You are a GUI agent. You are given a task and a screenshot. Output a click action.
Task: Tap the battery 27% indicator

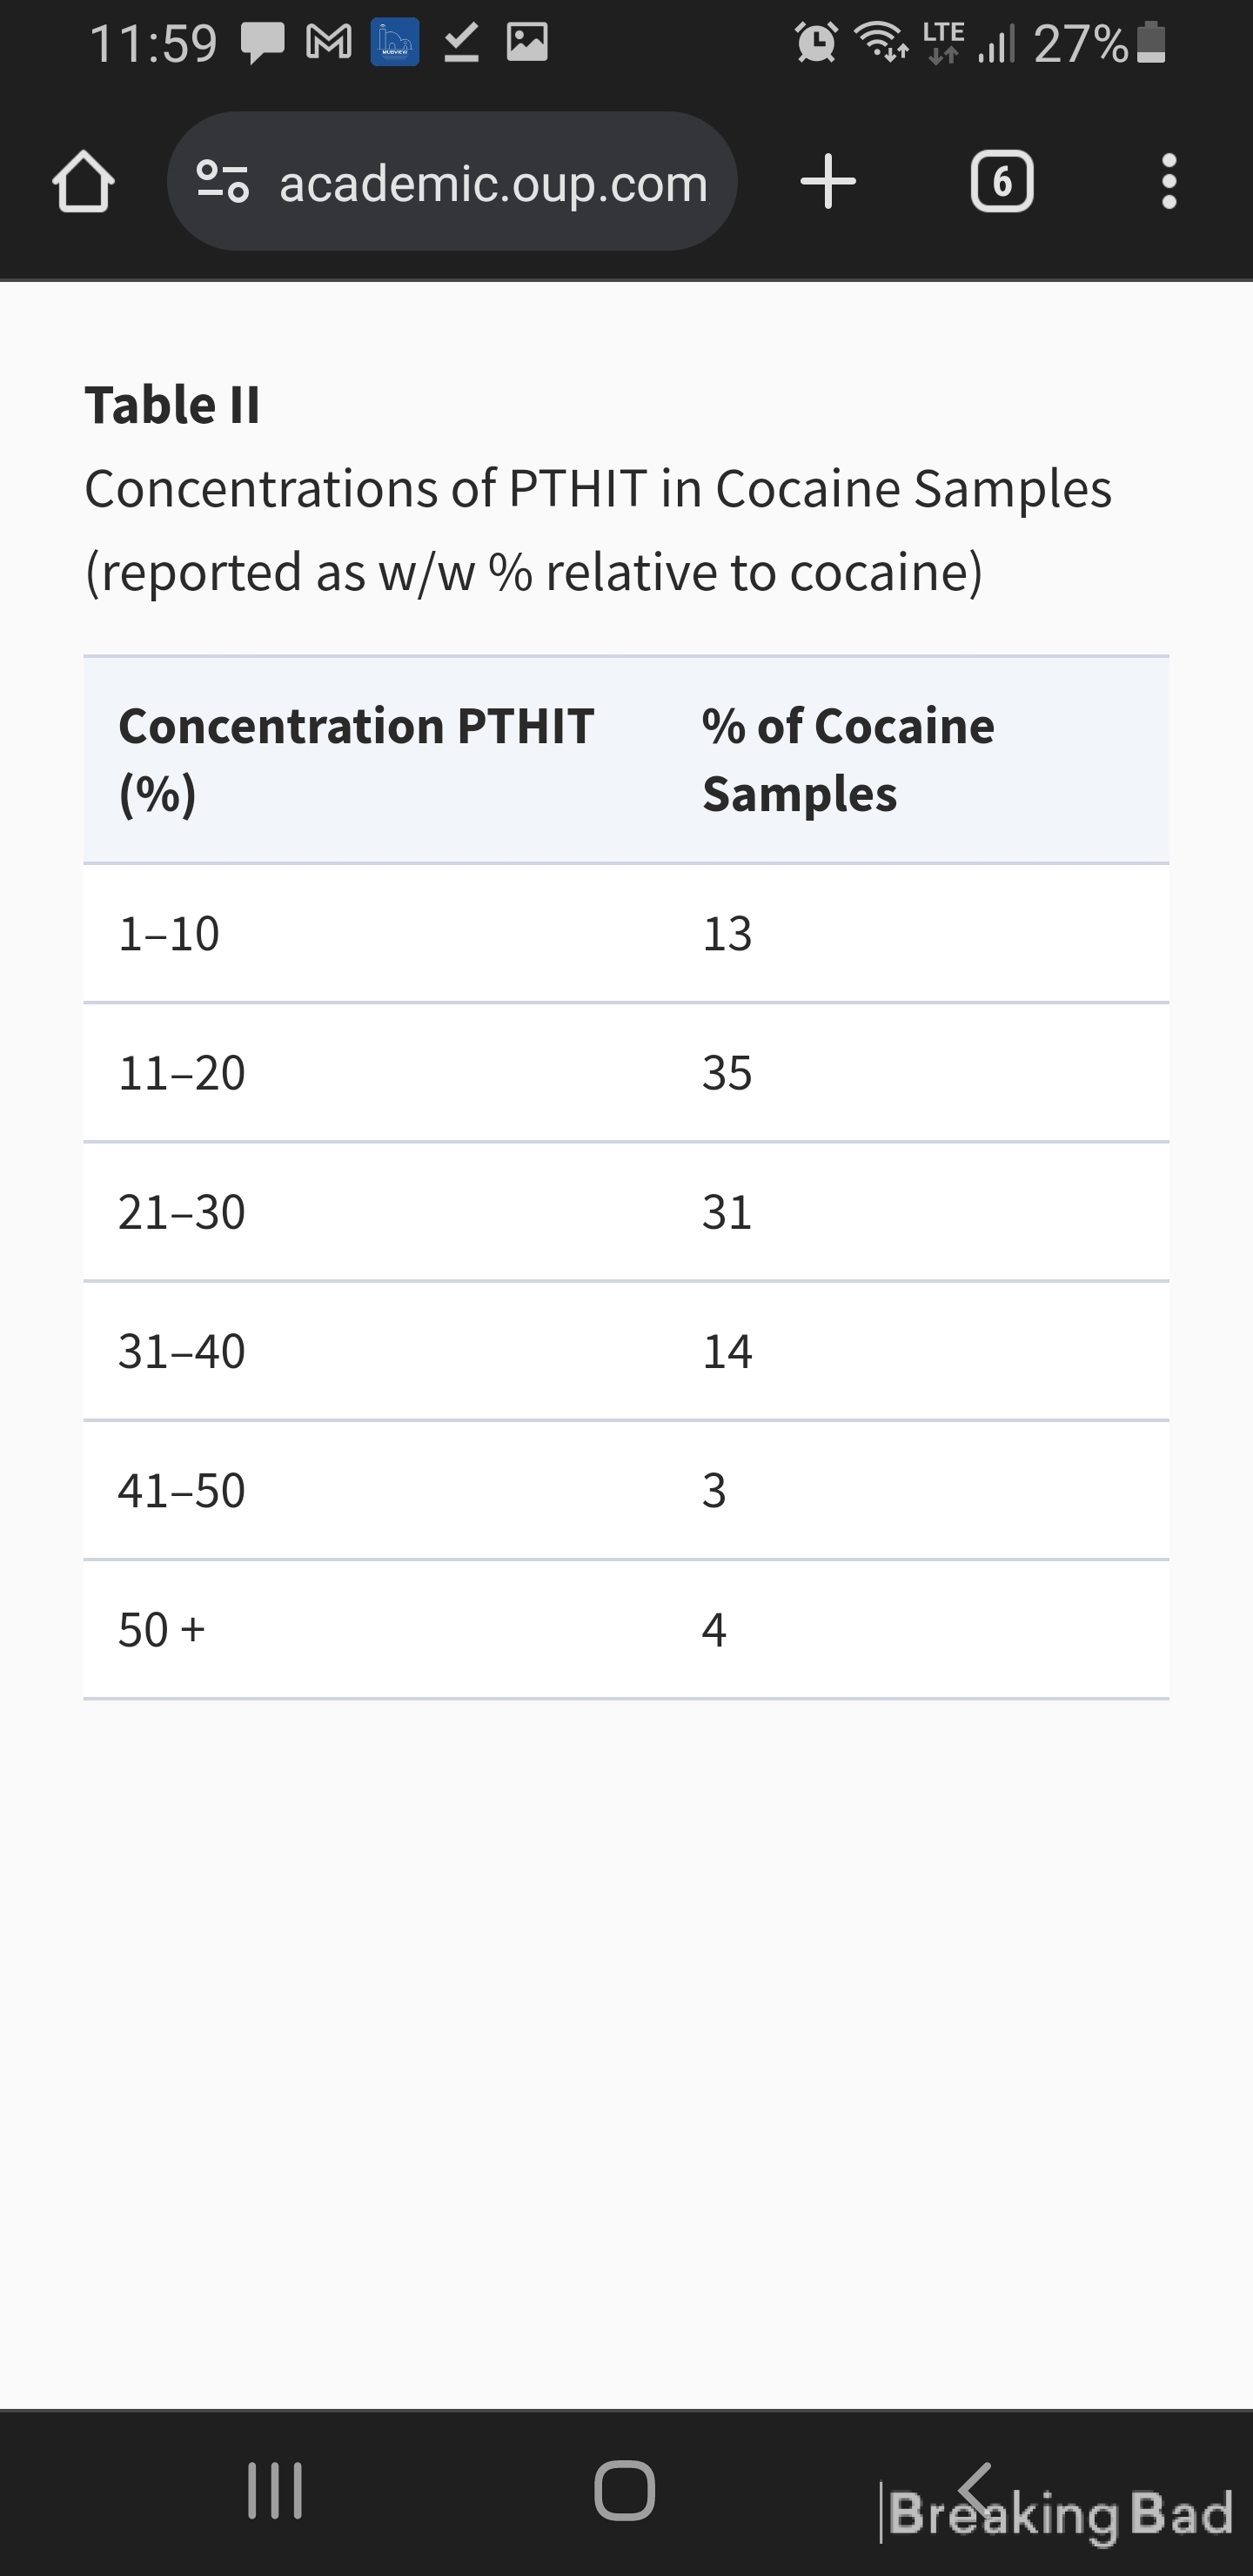click(1100, 43)
